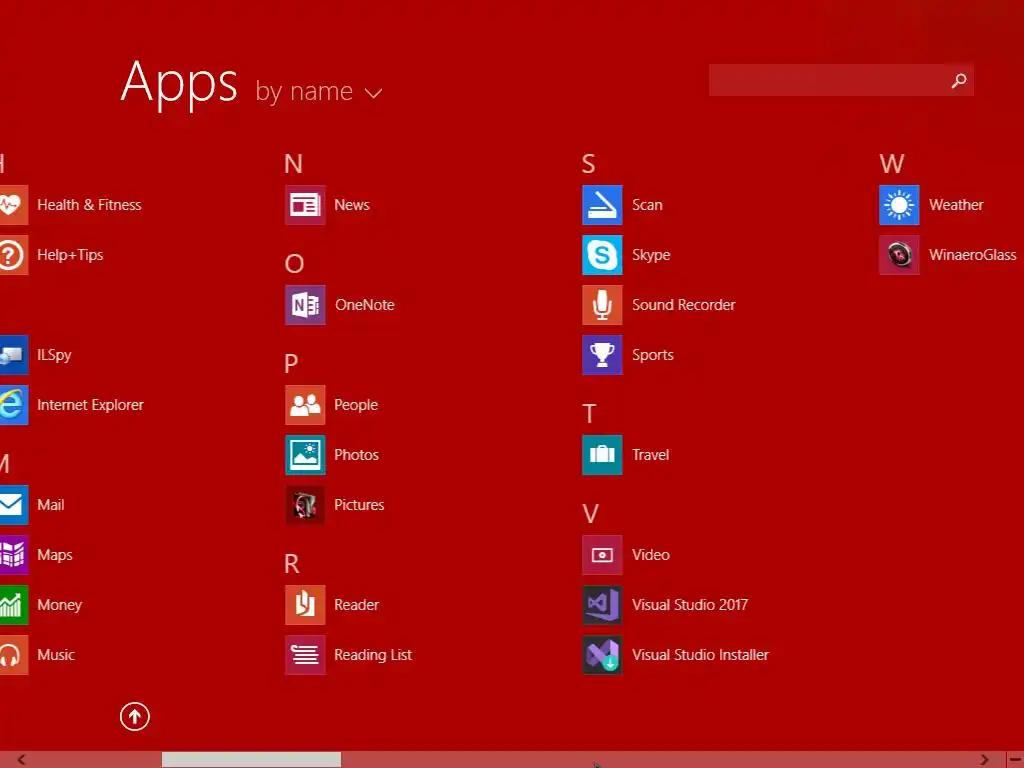Click the zoom-out minus at the scrollbar end
Screen dimensions: 1024x768
(x=1015, y=760)
